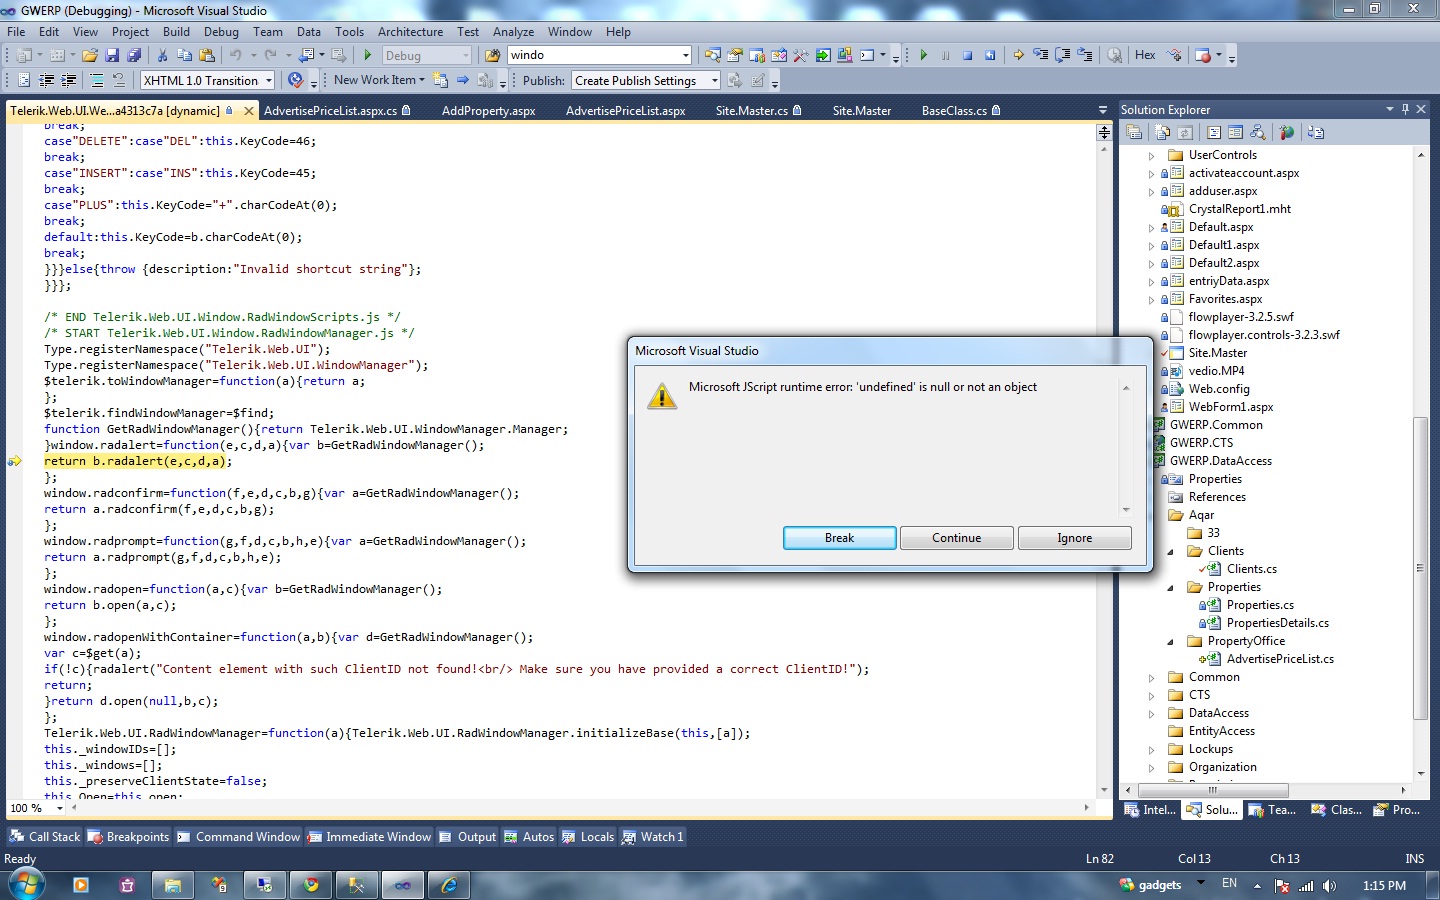Click the Cut scissors icon
This screenshot has width=1440, height=900.
coord(162,56)
